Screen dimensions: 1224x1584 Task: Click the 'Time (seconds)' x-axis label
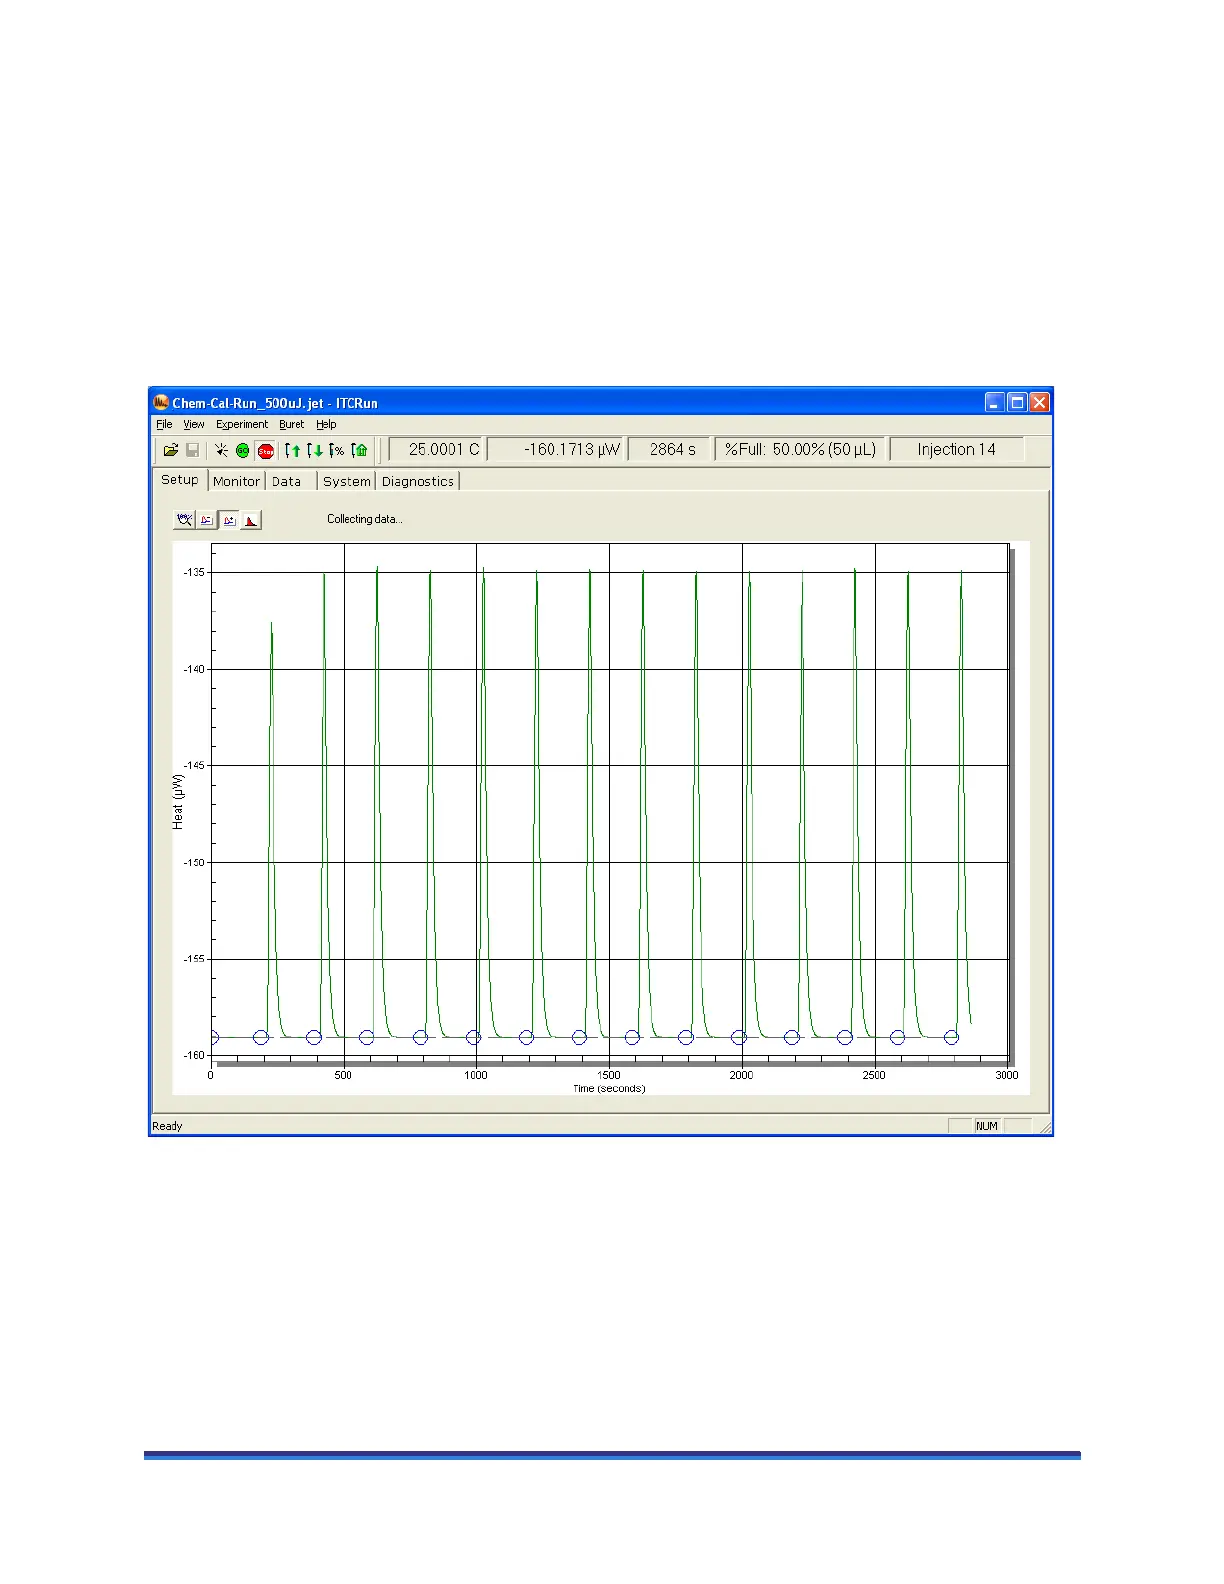(609, 1089)
